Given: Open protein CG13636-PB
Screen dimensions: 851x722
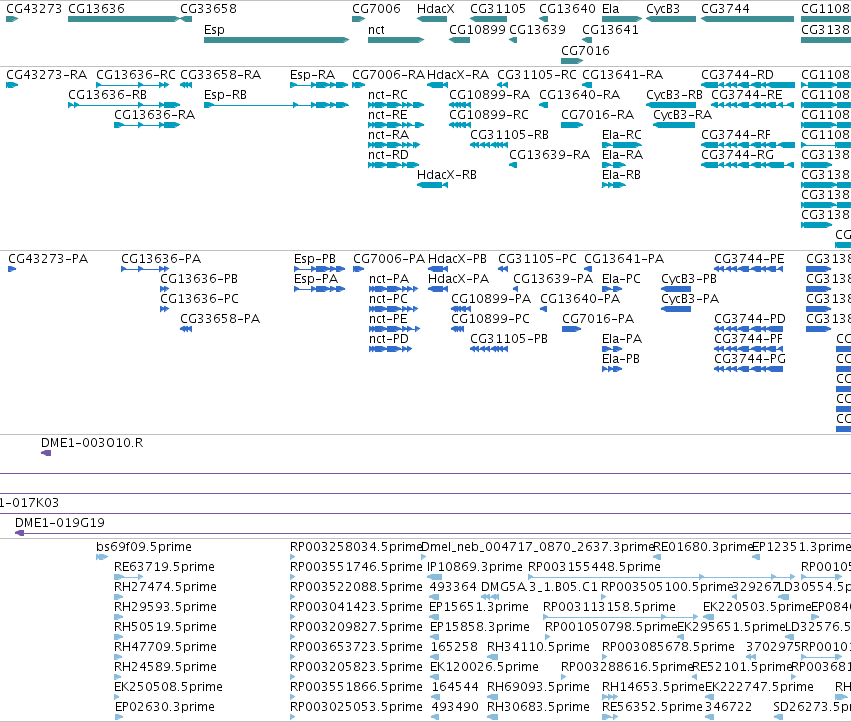Looking at the screenshot, I should [x=164, y=289].
